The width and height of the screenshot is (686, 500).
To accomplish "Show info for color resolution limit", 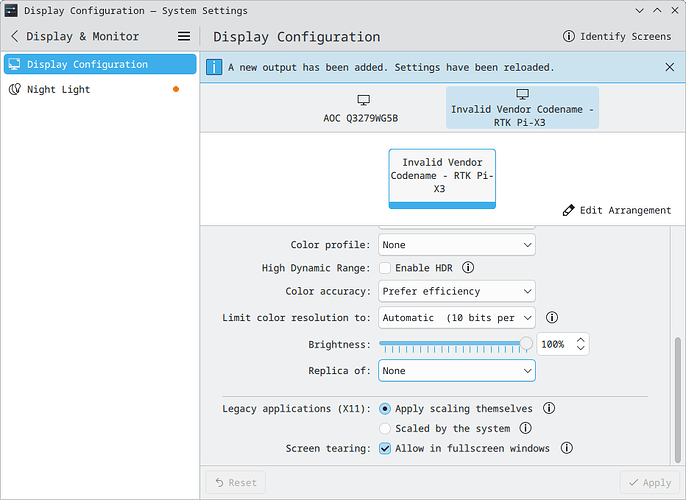I will [x=552, y=318].
